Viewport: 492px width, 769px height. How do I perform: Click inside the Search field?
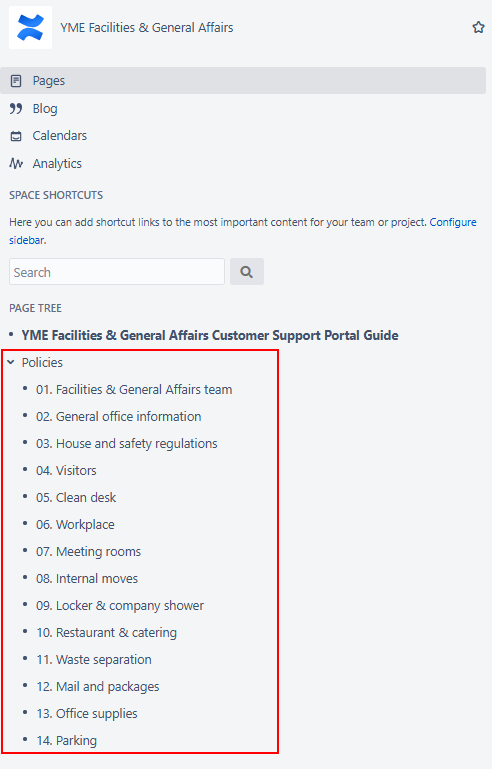click(117, 272)
